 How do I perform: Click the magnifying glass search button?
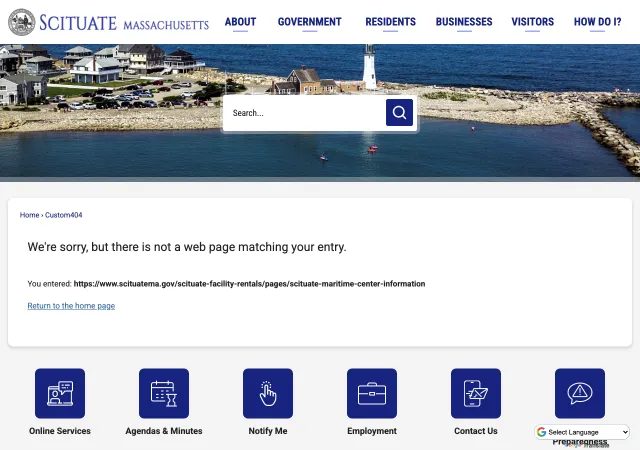[x=399, y=112]
